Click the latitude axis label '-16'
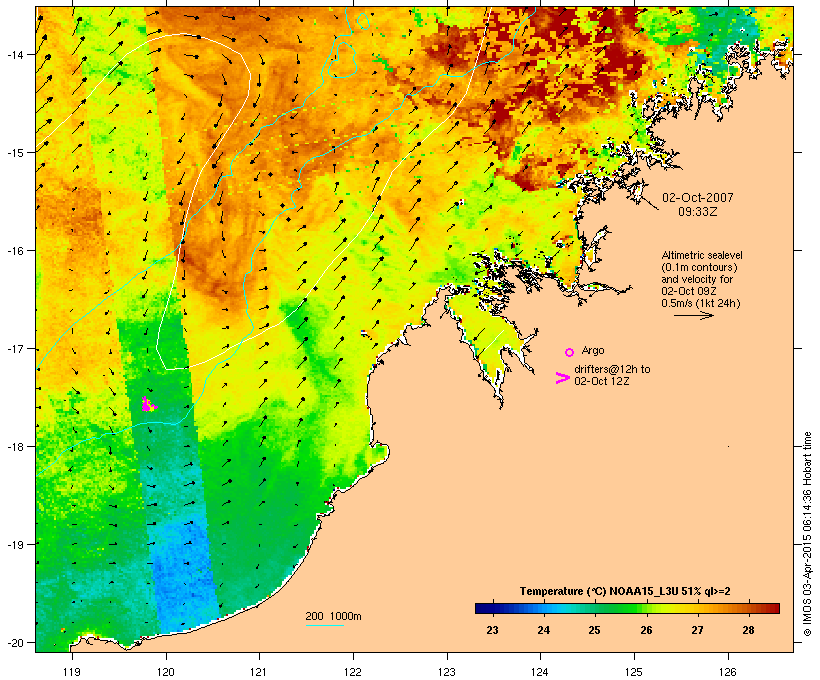Viewport: 820px width, 680px height. click(15, 251)
